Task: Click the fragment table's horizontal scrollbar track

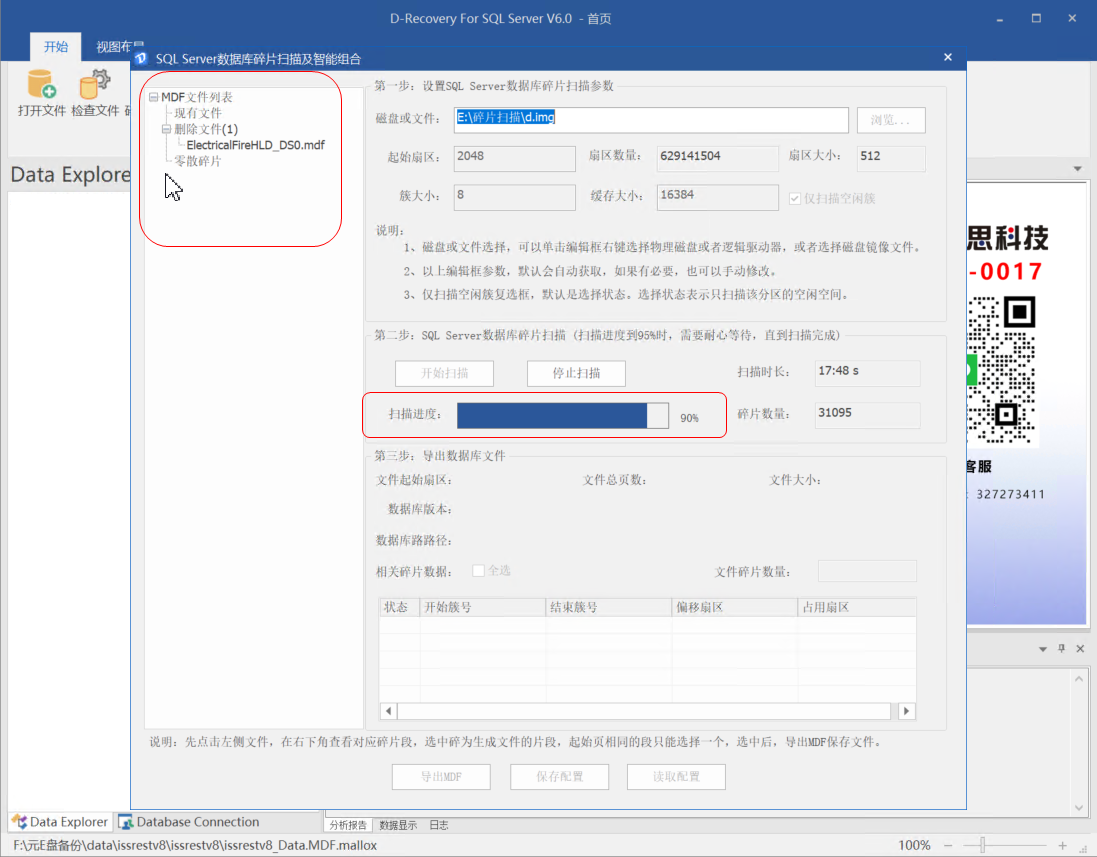Action: [644, 711]
